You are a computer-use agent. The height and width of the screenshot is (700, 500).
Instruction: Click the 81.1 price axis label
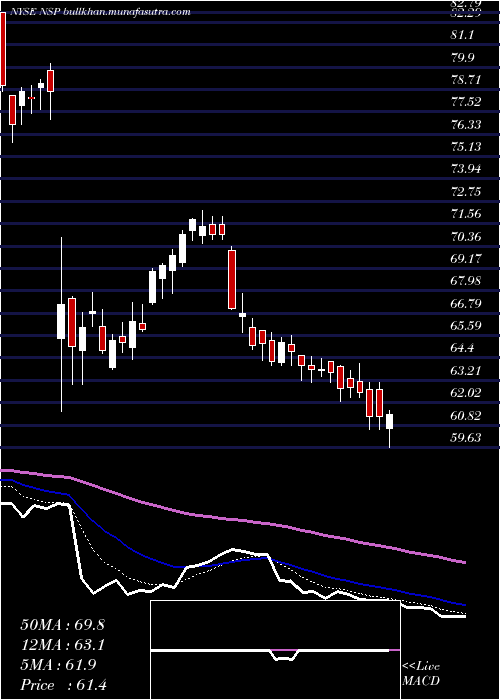(x=463, y=35)
